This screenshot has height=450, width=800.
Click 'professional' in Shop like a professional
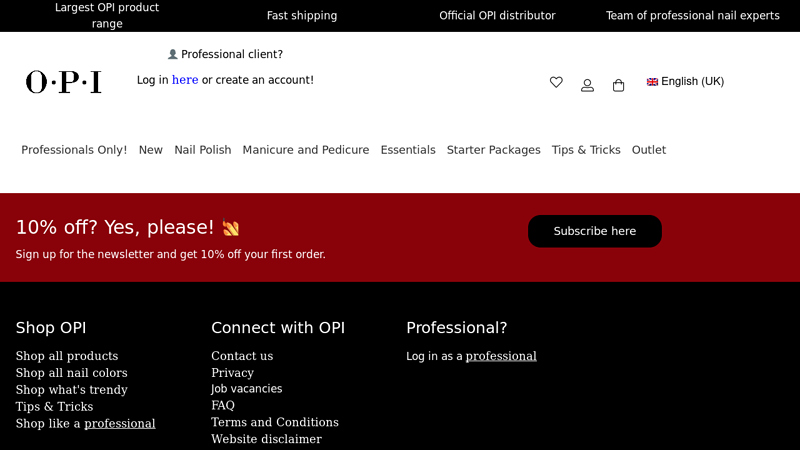click(120, 423)
